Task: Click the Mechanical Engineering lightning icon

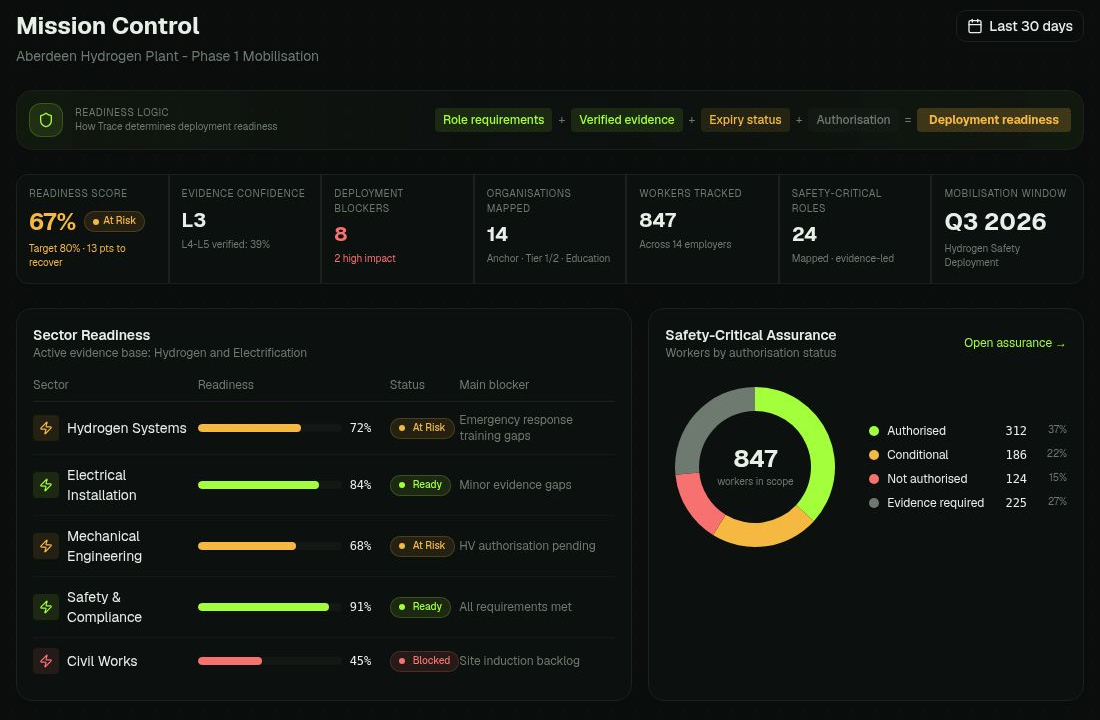Action: coord(46,546)
